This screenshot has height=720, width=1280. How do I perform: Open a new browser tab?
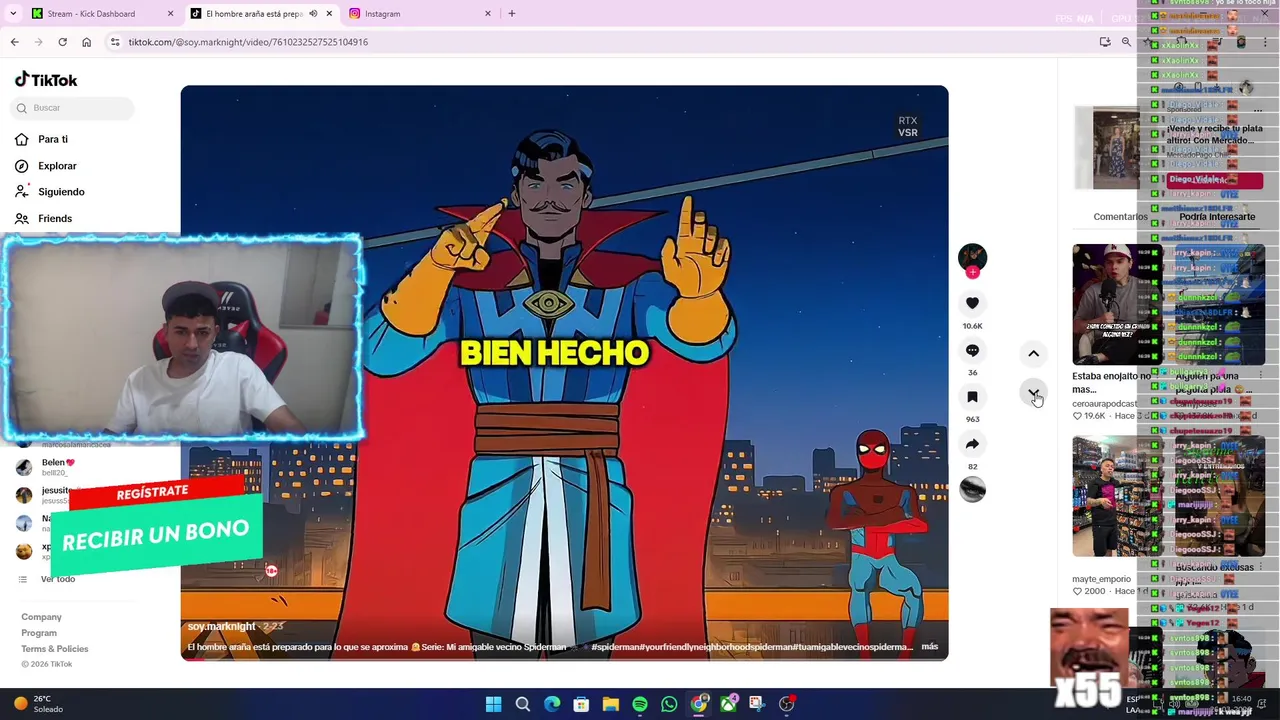coord(512,14)
